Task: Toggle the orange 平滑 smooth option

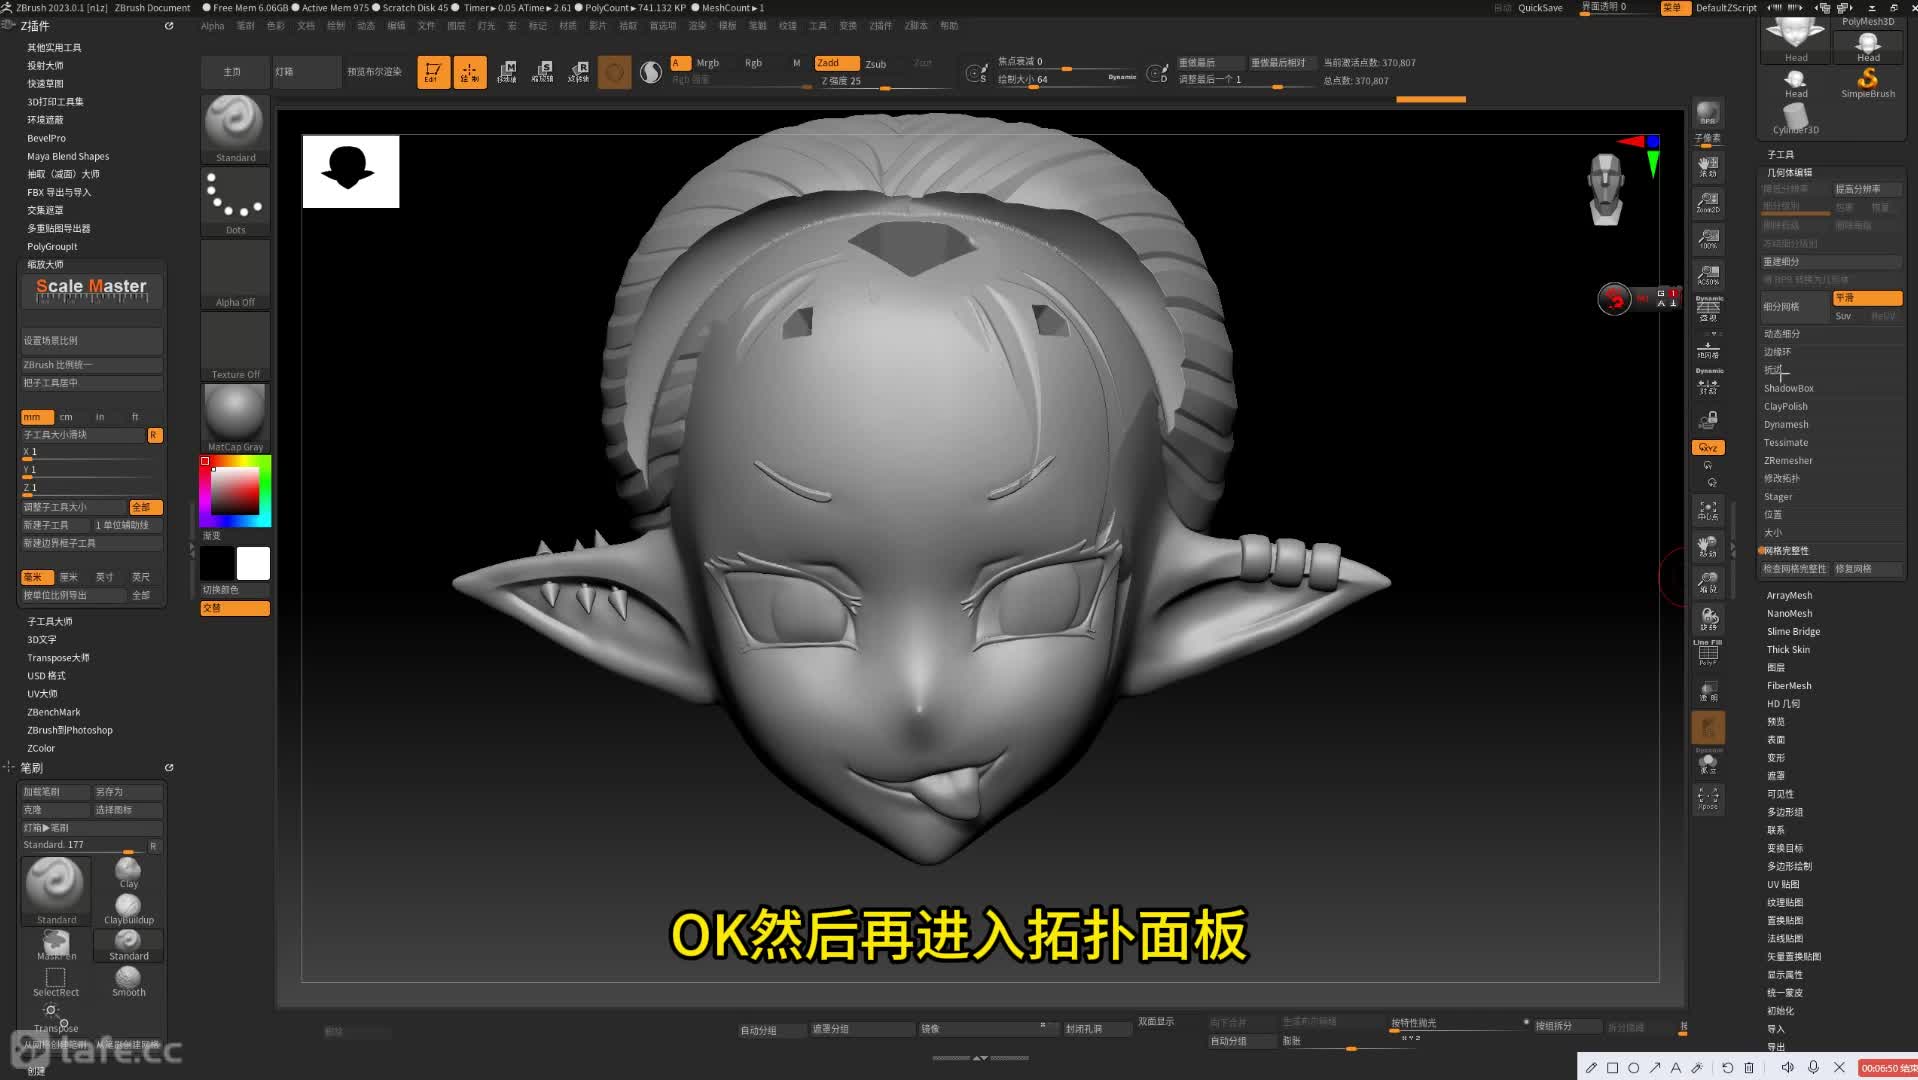Action: click(1866, 298)
